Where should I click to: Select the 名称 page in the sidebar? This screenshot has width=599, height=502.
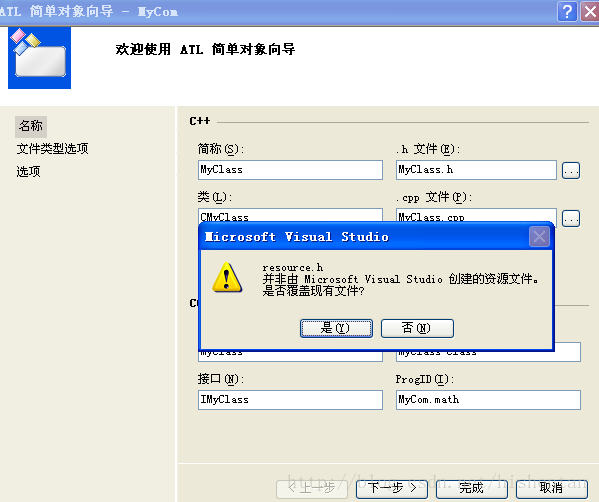point(31,126)
